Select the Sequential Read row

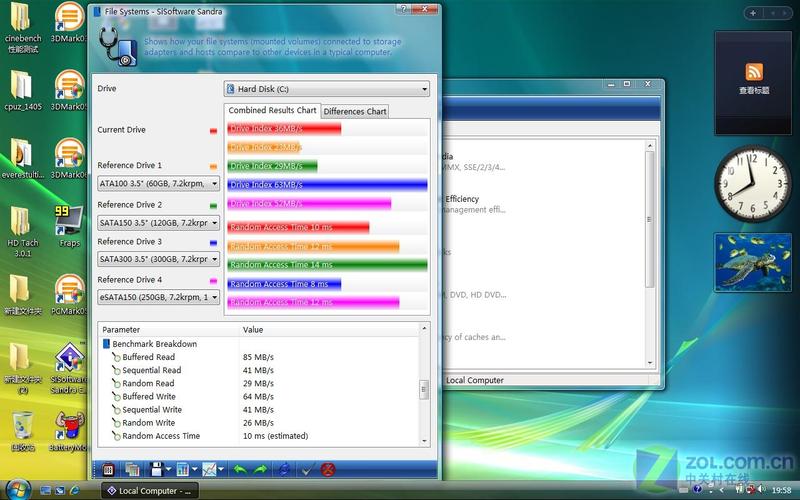pyautogui.click(x=260, y=370)
